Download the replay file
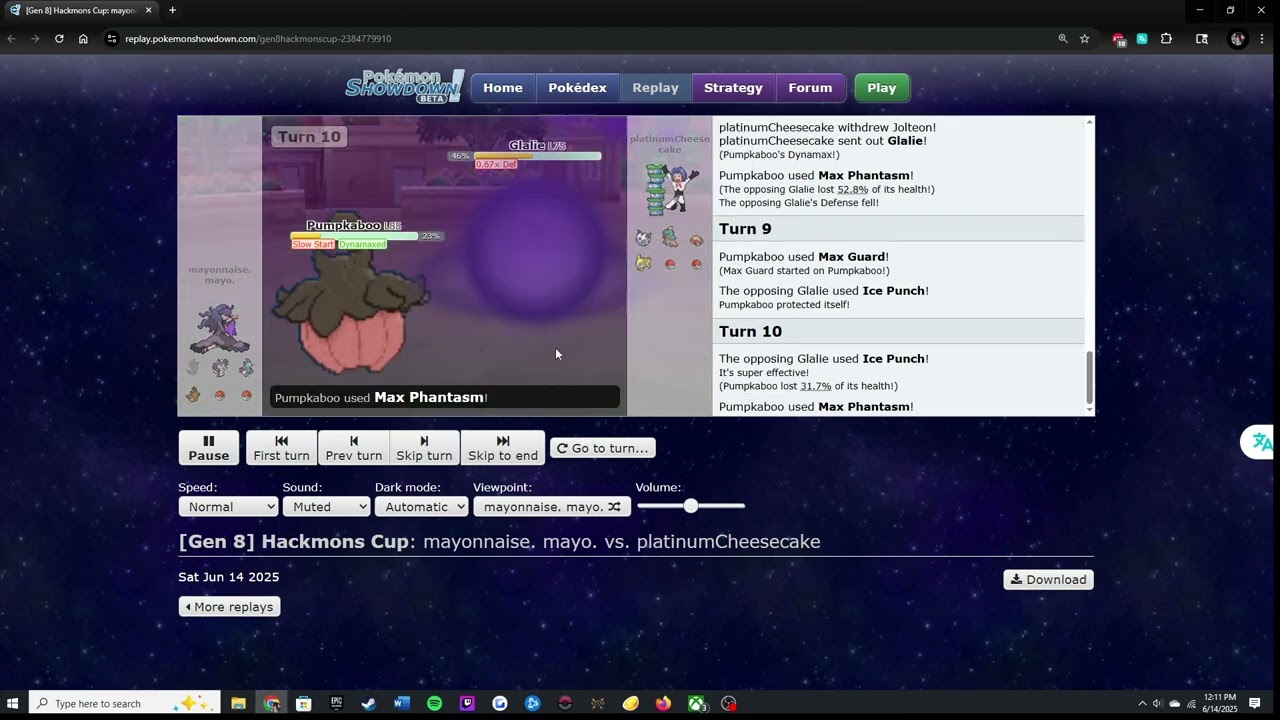1280x720 pixels. (1048, 580)
